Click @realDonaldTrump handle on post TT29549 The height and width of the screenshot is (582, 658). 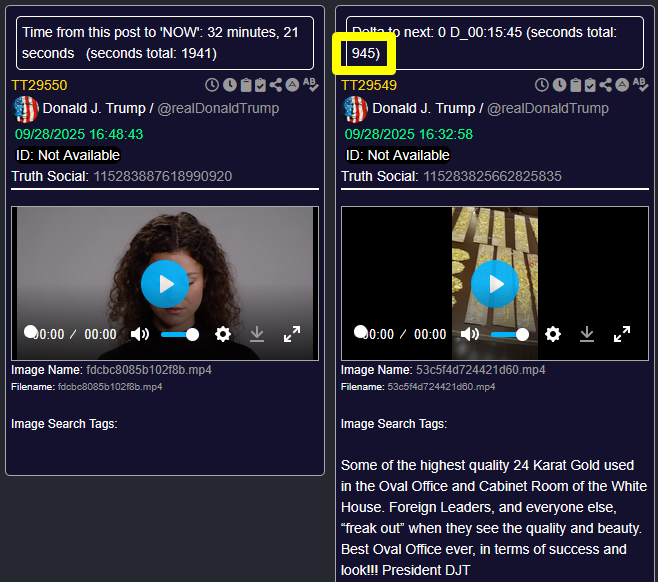tap(548, 108)
